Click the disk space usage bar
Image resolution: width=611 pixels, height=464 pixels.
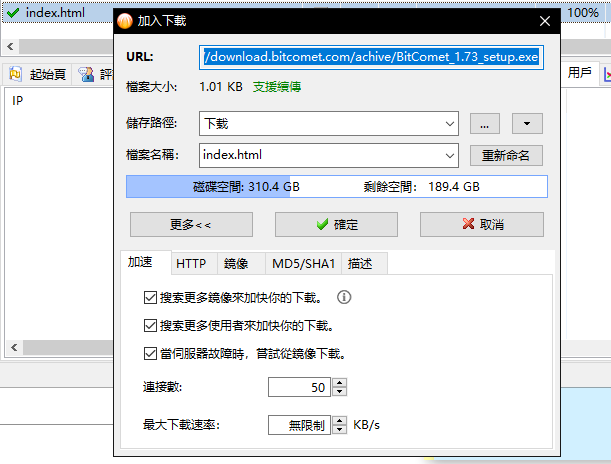click(x=336, y=187)
